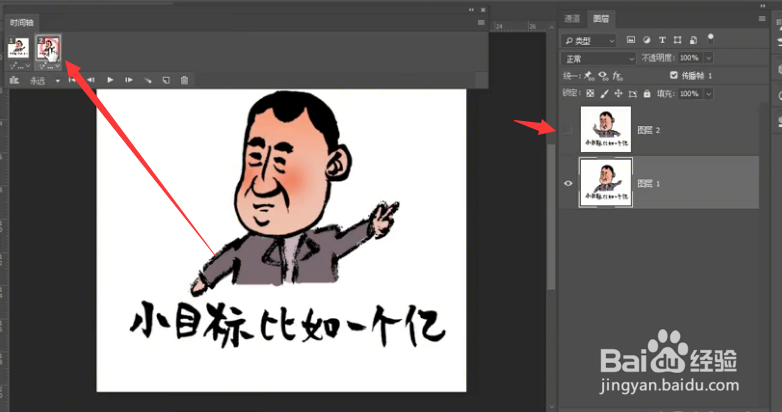Lock transparent pixels icon
Screen dimensions: 782x412
click(590, 93)
